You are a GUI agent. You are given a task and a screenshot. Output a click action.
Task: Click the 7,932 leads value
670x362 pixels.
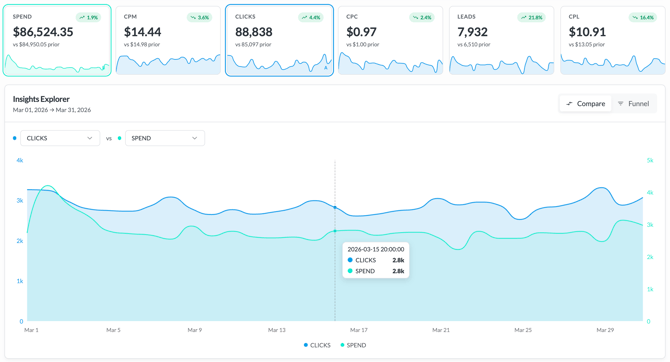click(472, 32)
